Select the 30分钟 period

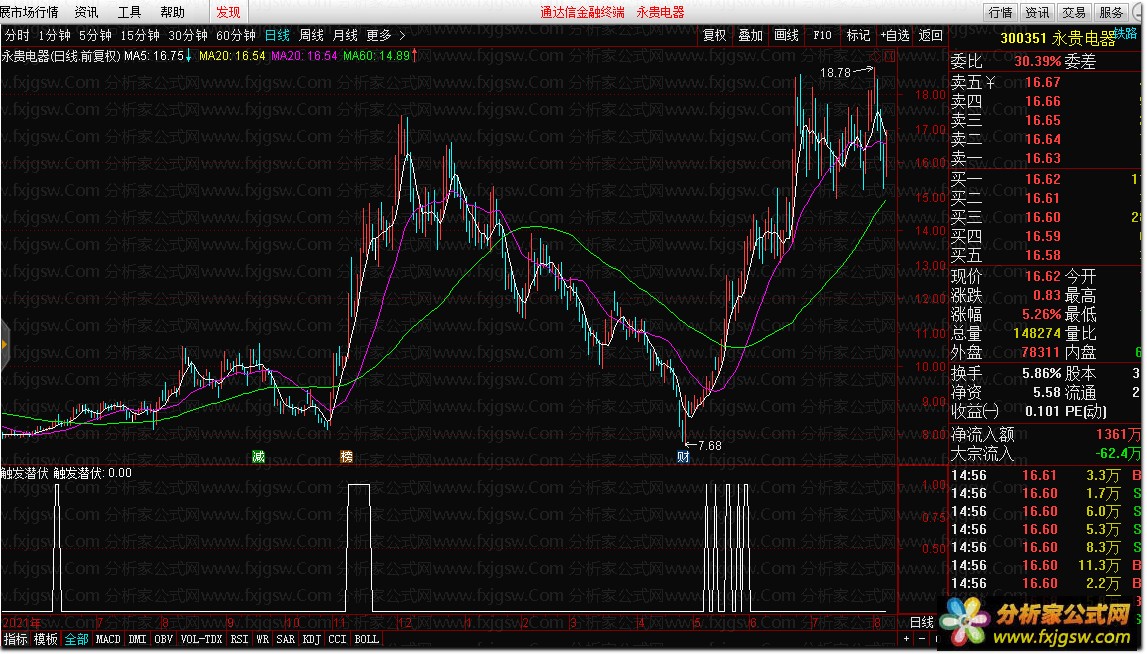(188, 35)
